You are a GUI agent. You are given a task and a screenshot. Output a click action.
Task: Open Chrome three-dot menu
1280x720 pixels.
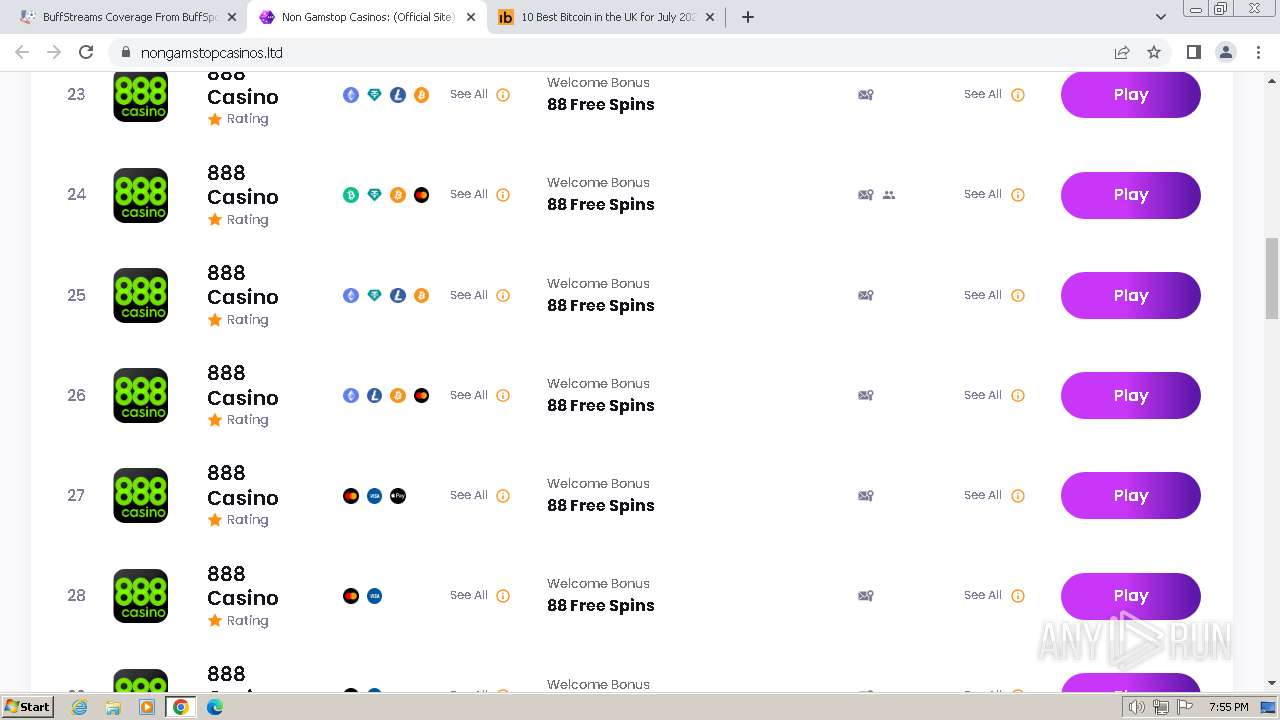point(1259,52)
